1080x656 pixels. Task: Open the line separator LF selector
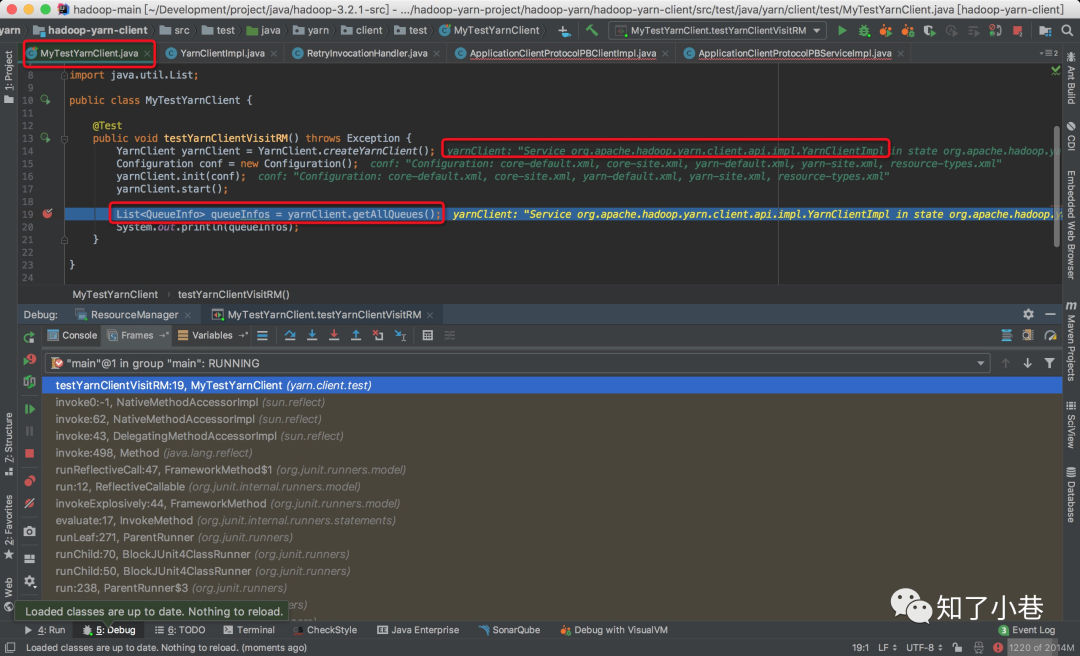(x=887, y=648)
